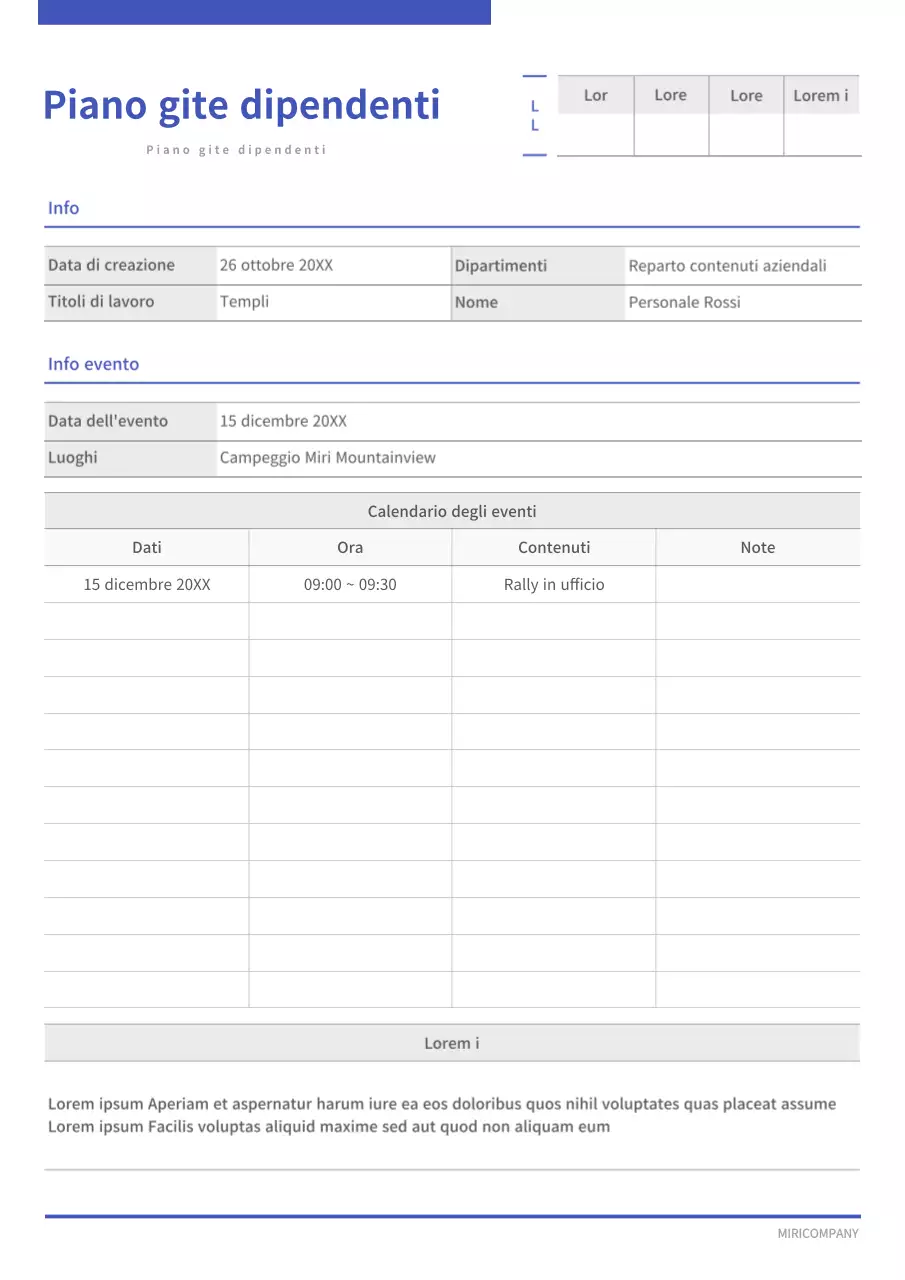Screen dimensions: 905x1280
Task: Select the event date '15 dicembre 20XX' field
Action: pyautogui.click(x=283, y=421)
